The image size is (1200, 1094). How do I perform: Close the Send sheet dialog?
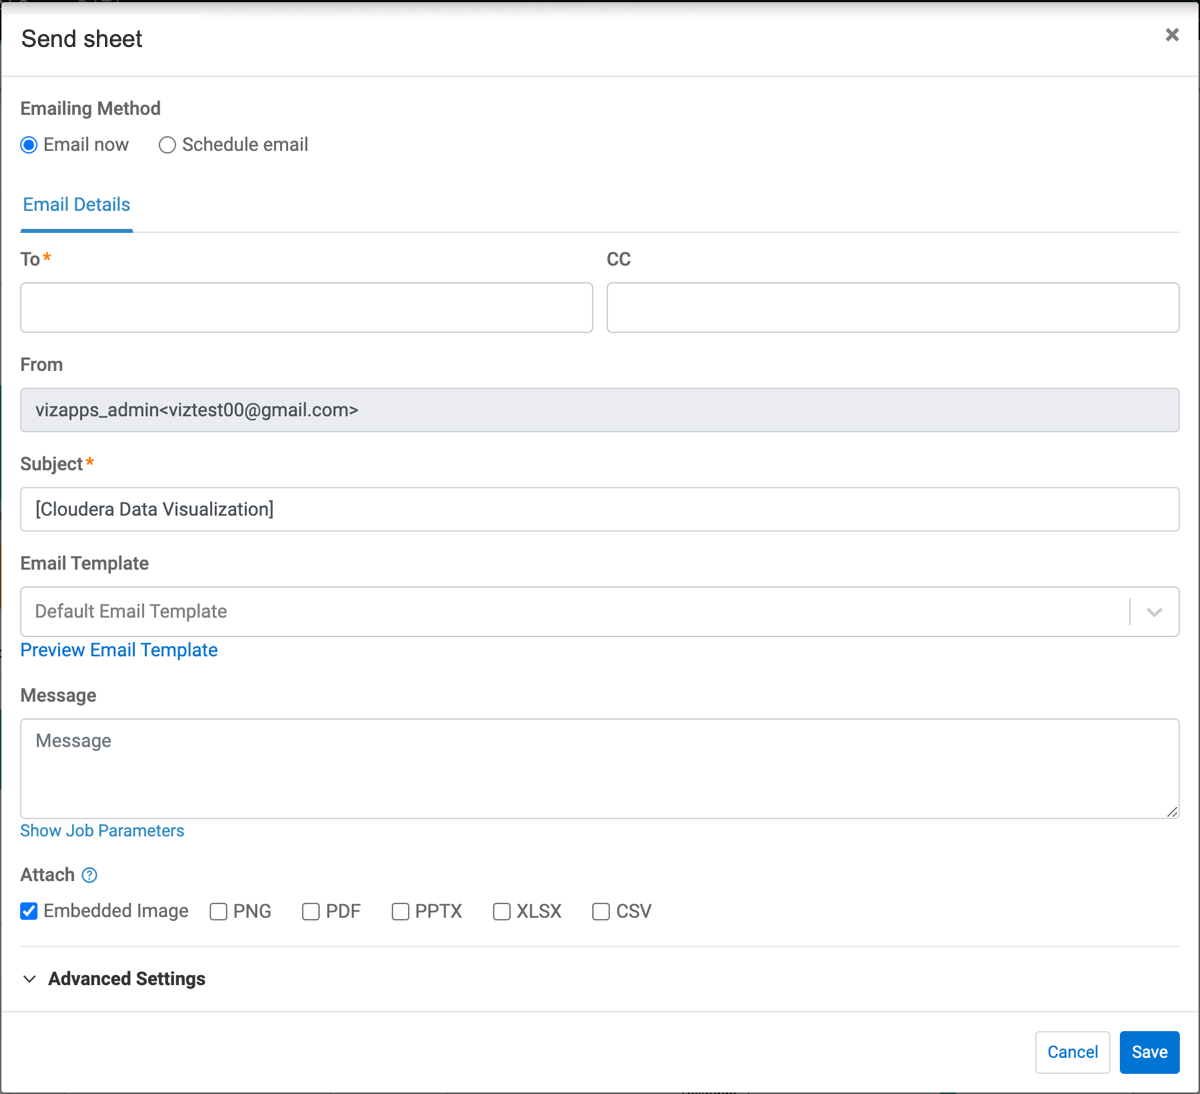point(1171,35)
